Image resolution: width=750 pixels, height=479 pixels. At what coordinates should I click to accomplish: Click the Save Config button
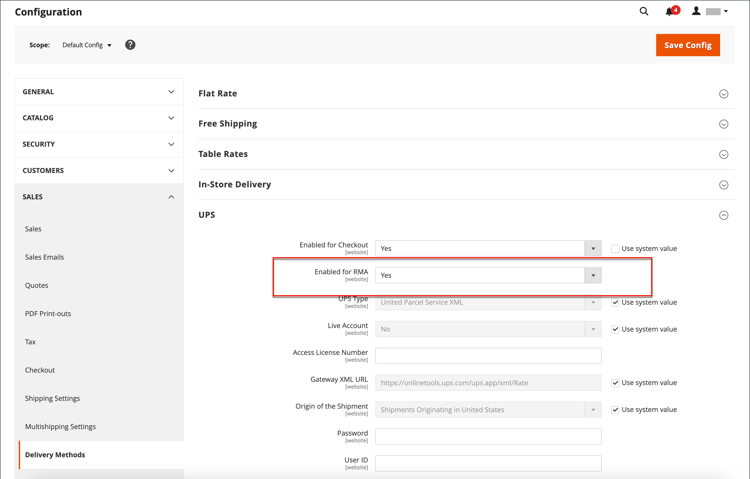pyautogui.click(x=687, y=45)
